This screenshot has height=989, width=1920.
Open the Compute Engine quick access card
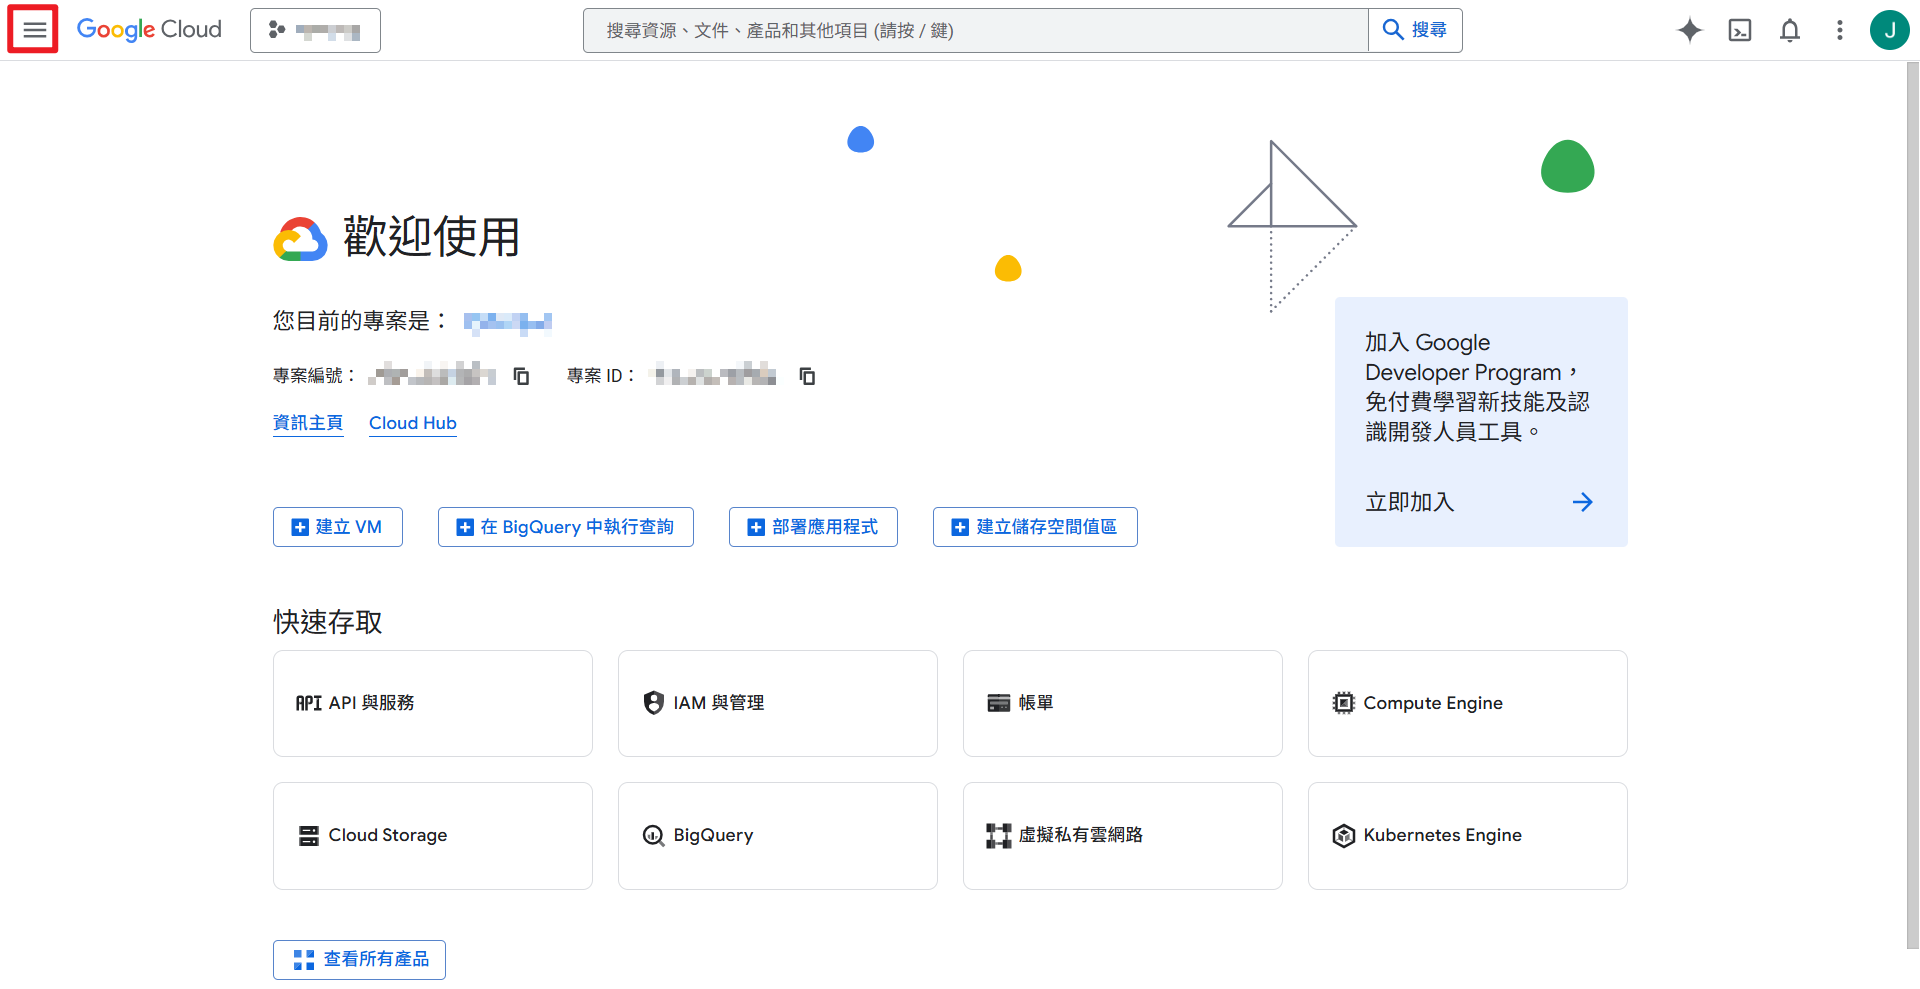(x=1466, y=703)
